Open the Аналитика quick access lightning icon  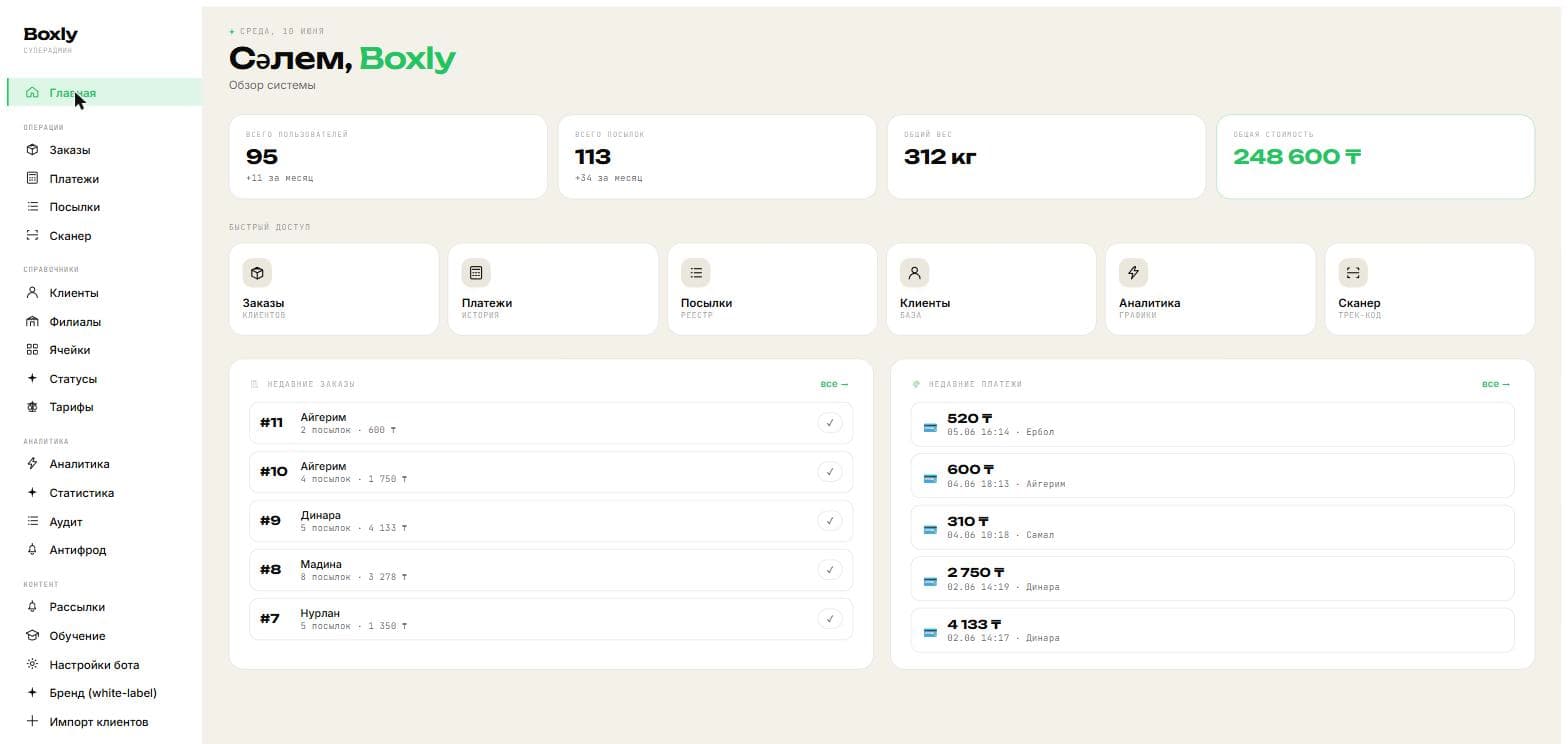coord(1133,273)
